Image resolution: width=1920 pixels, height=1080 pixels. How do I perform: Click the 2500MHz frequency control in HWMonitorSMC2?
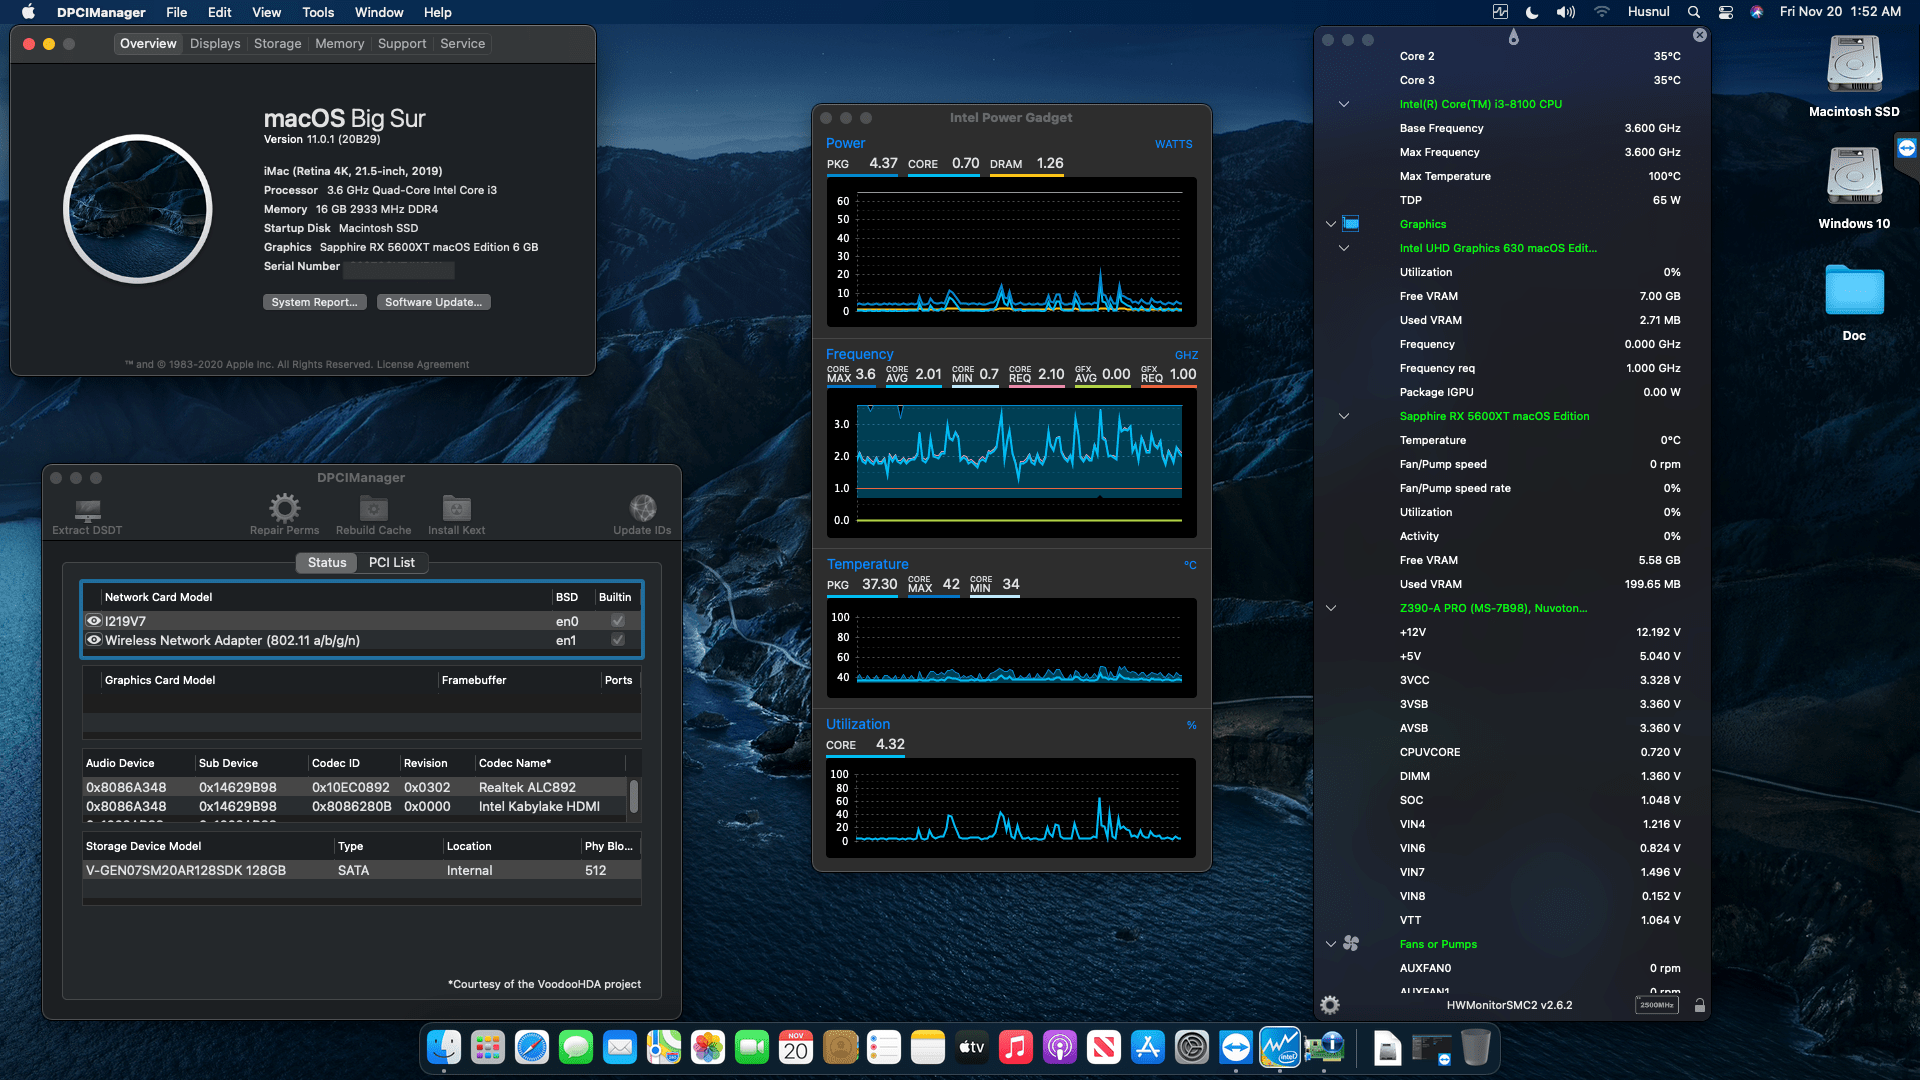tap(1657, 1005)
